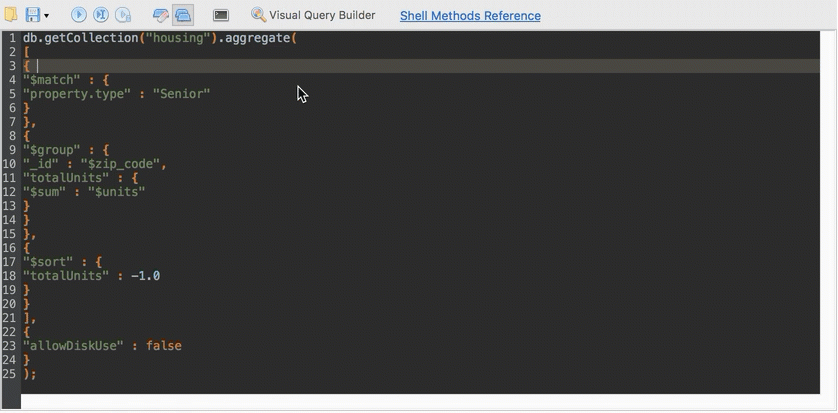Viewport: 838px width, 413px height.
Task: Run the selected text with the third play icon
Action: pyautogui.click(x=123, y=15)
